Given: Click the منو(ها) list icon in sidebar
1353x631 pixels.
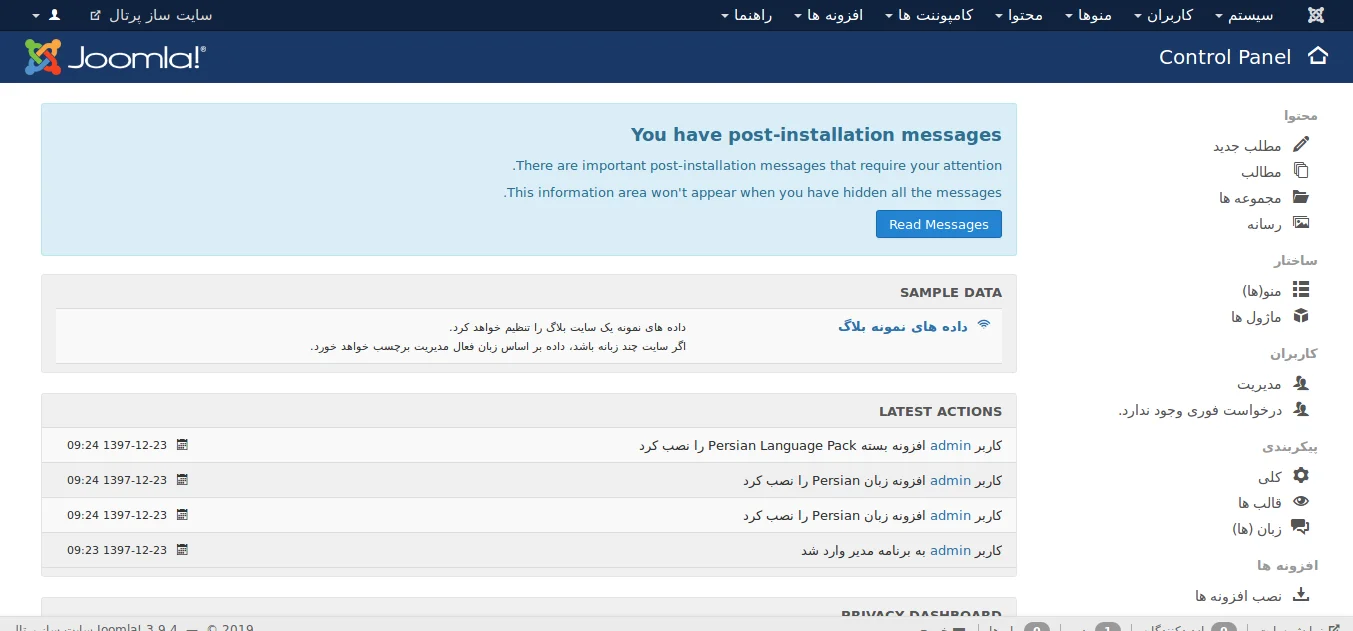Looking at the screenshot, I should (x=1300, y=290).
